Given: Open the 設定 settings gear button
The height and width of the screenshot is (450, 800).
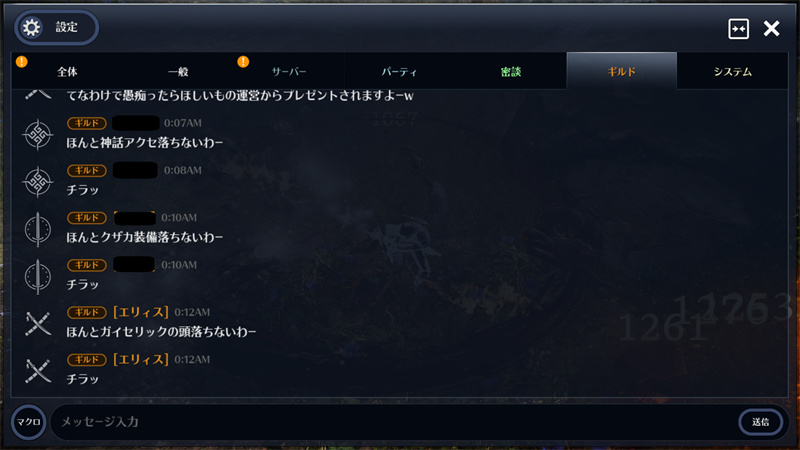Looking at the screenshot, I should click(56, 27).
